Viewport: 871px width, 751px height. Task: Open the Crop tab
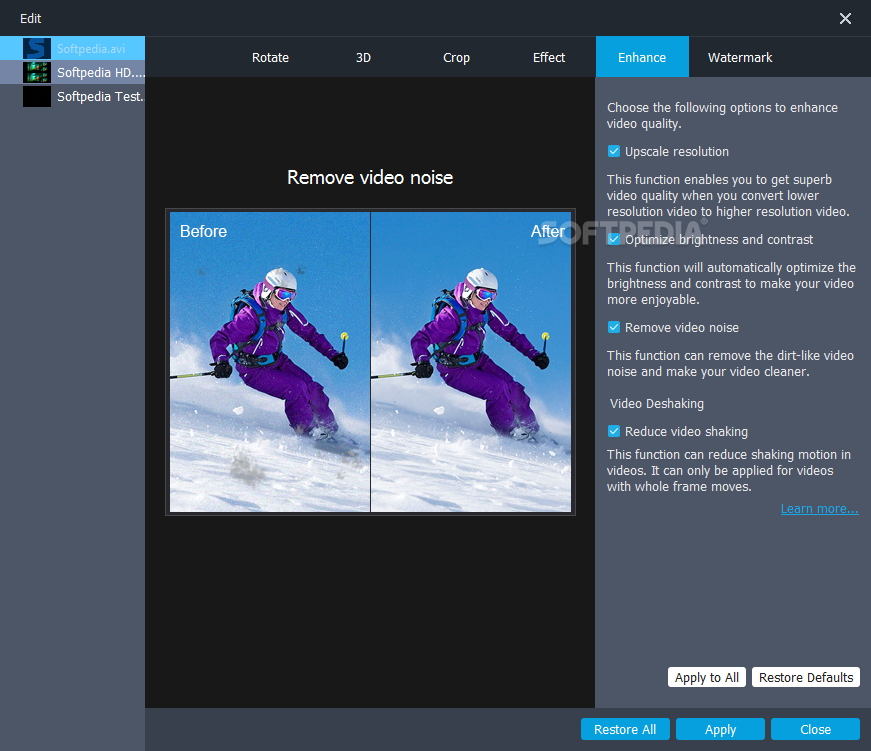pos(456,57)
